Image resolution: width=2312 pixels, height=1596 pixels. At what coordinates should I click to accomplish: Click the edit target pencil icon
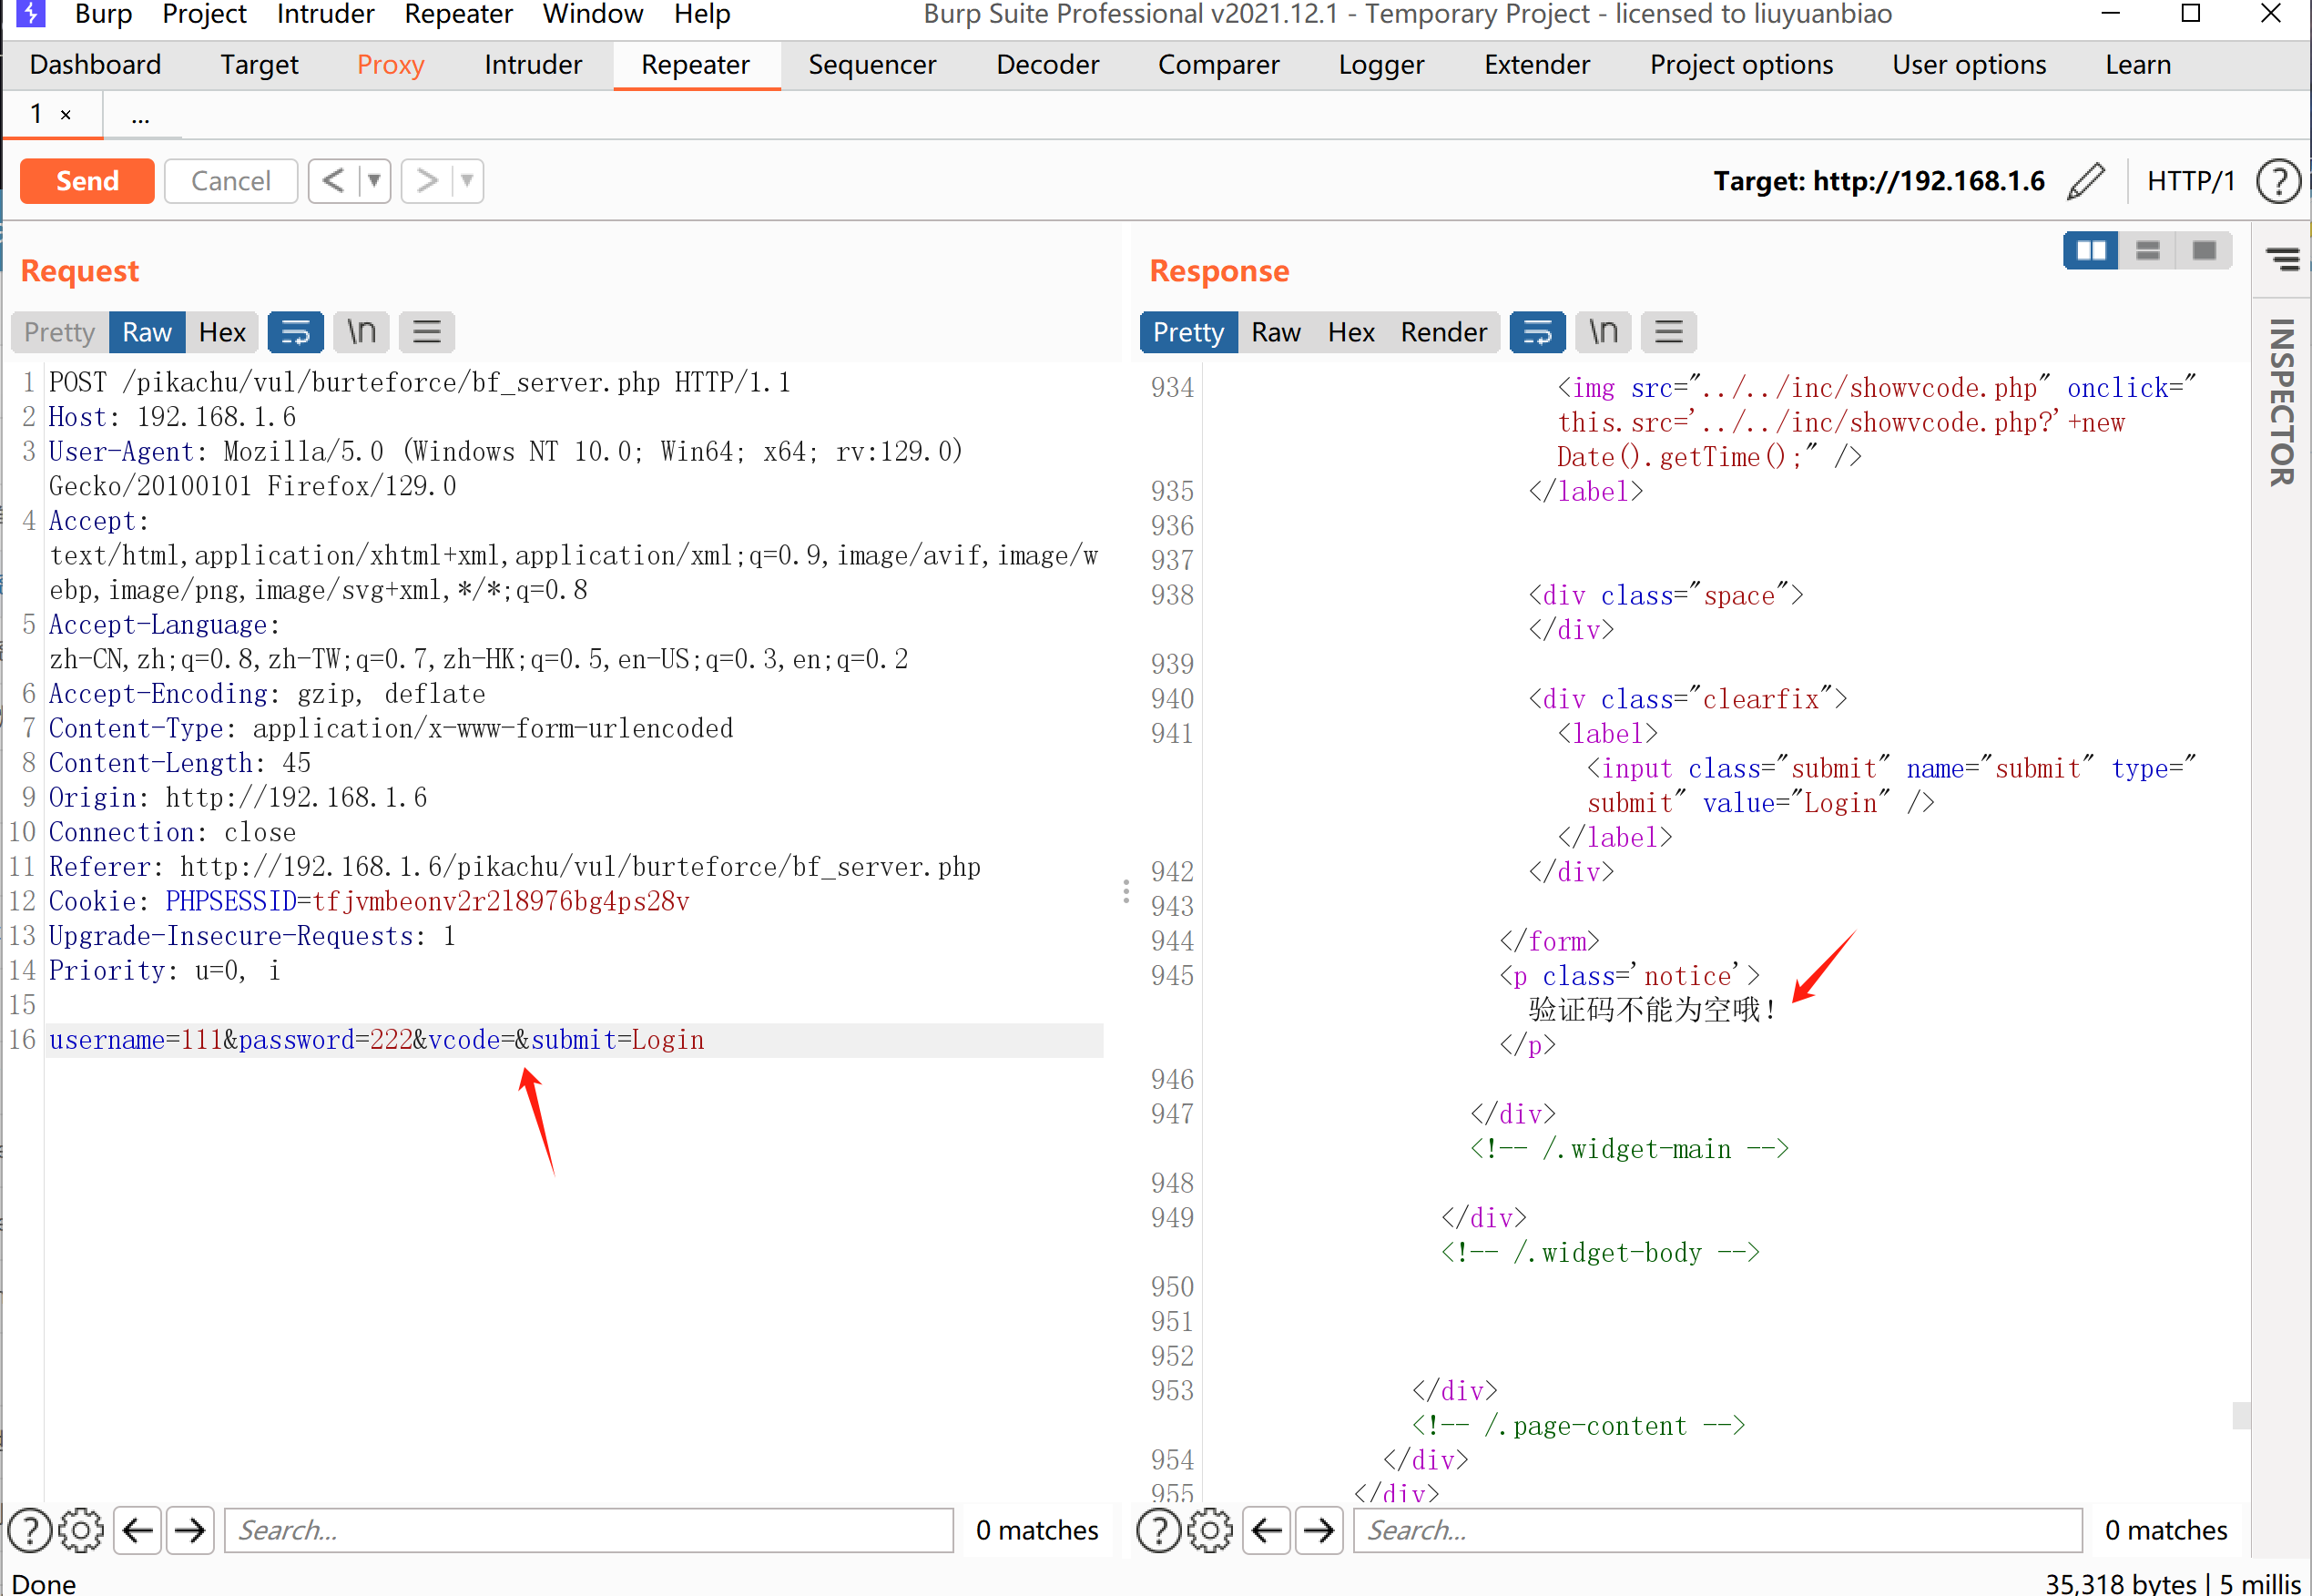point(2086,181)
